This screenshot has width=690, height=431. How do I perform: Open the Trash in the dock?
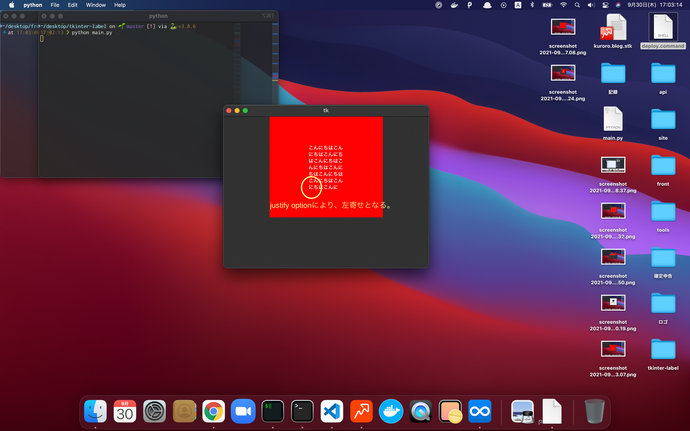point(594,410)
